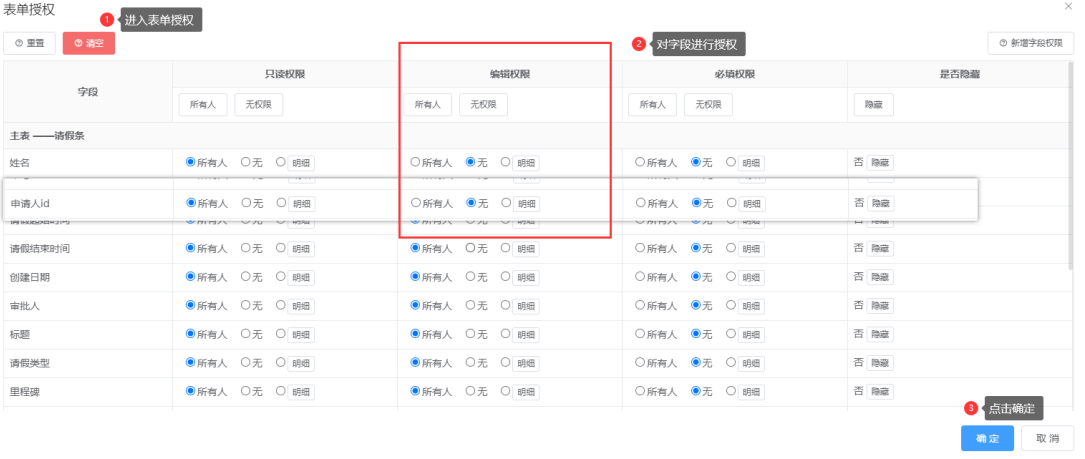Open 新增字段权限 add field permission
Screen dimensions: 1085x459
click(1031, 43)
